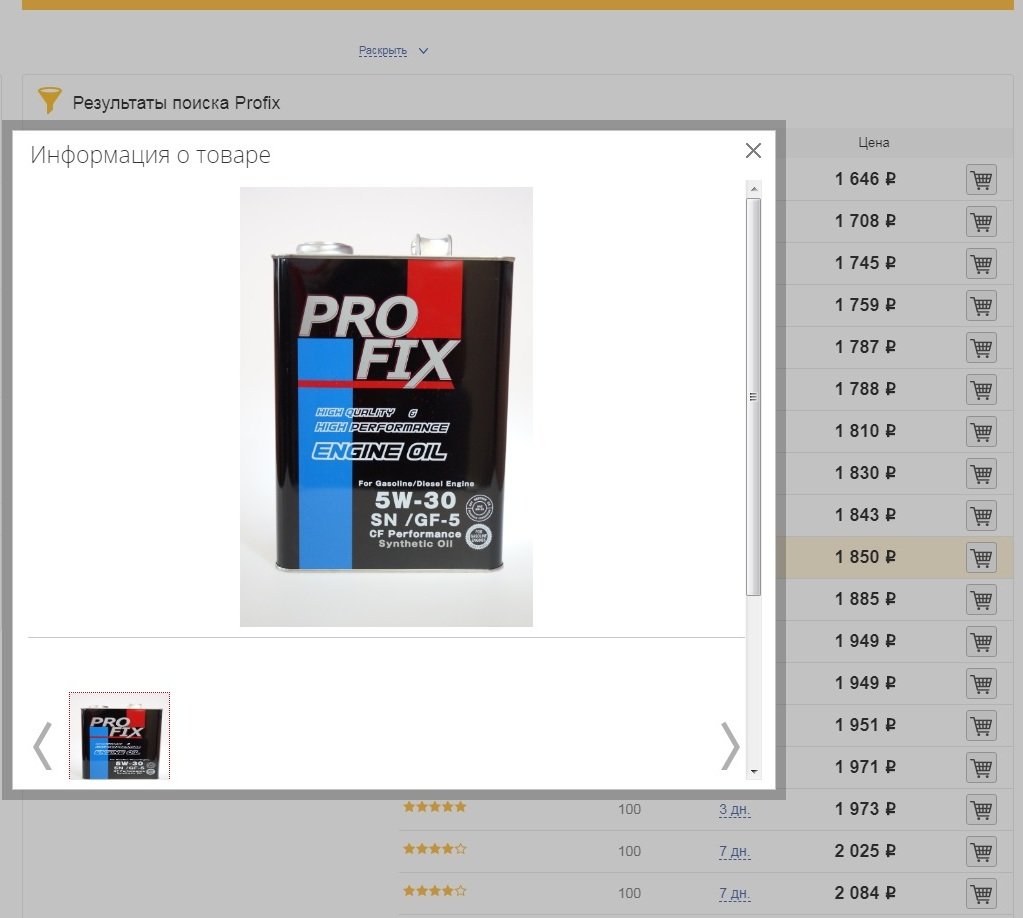Click quantity 100 in 1 973 ₽ row
This screenshot has width=1023, height=918.
click(630, 810)
